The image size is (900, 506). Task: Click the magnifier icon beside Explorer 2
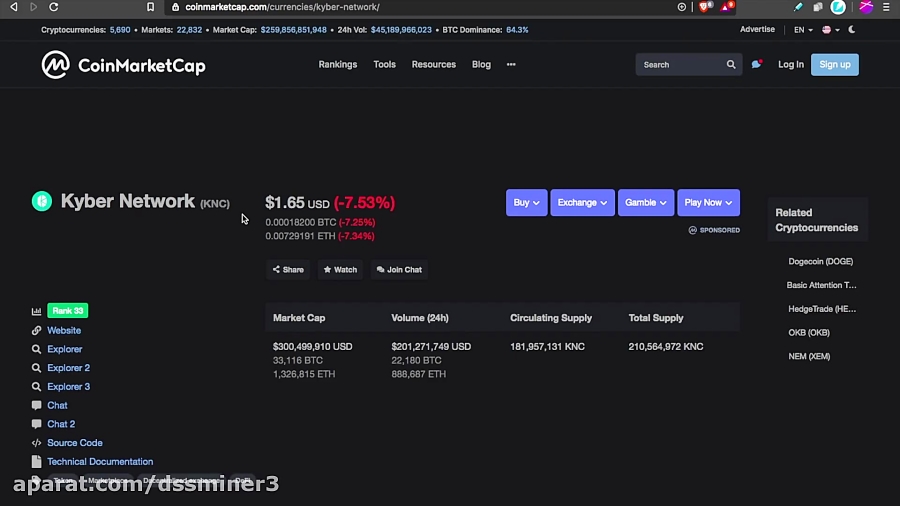[36, 368]
